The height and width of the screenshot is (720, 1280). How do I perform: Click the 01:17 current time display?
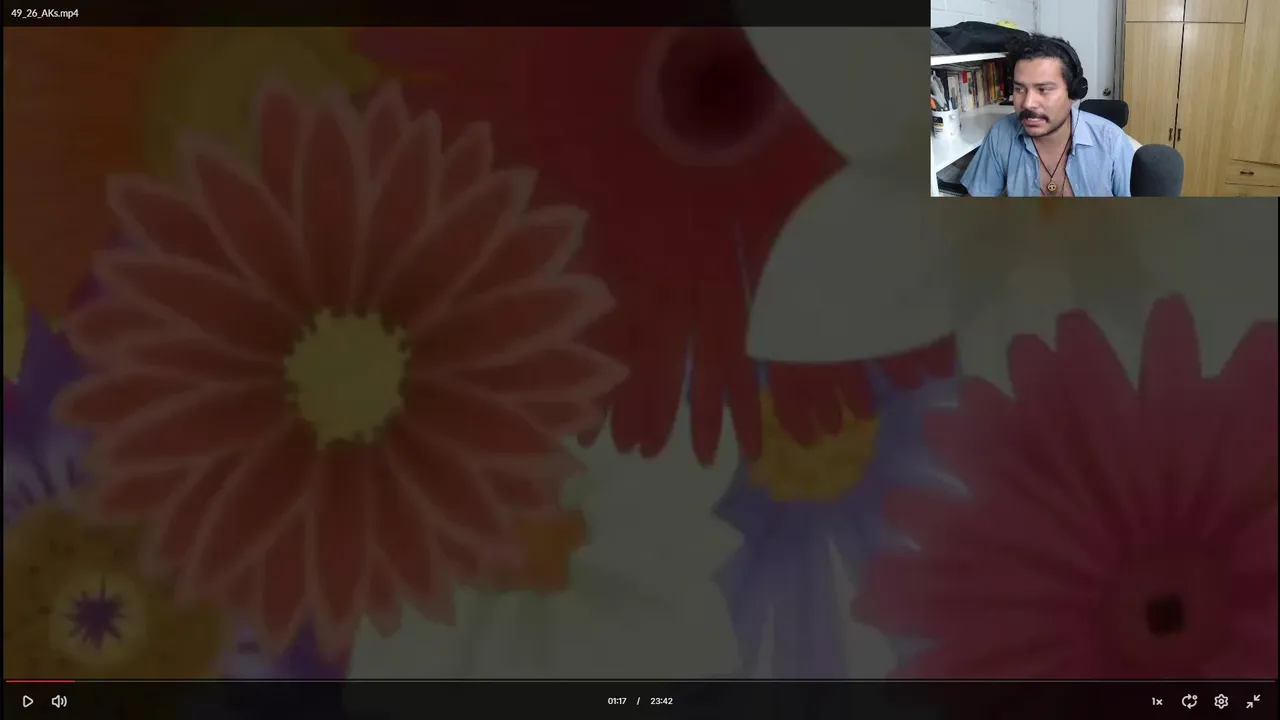pos(617,701)
